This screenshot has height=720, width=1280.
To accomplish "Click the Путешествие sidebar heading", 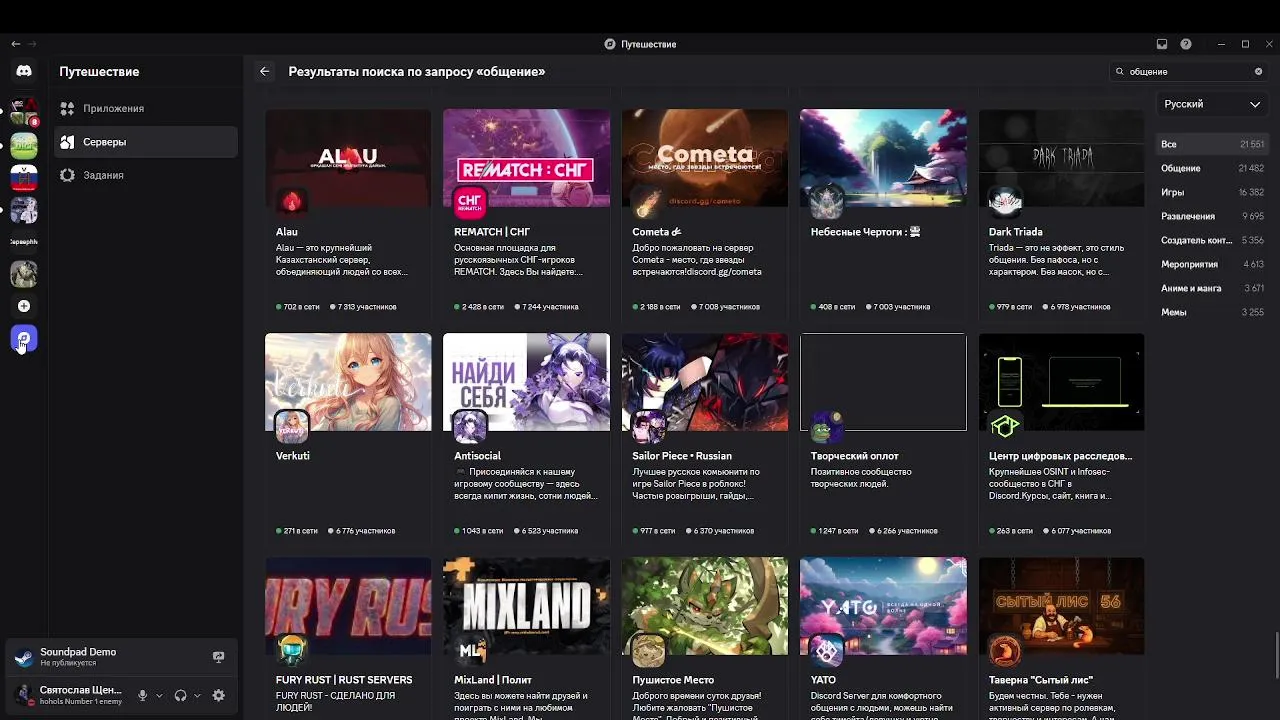I will (x=99, y=72).
